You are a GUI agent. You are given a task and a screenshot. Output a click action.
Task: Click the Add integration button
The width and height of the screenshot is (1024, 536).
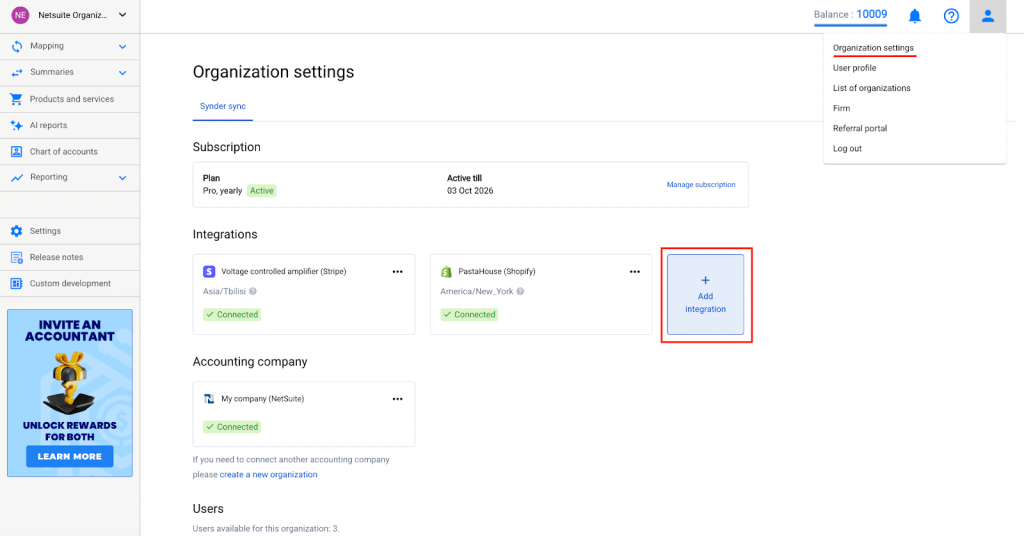point(705,295)
